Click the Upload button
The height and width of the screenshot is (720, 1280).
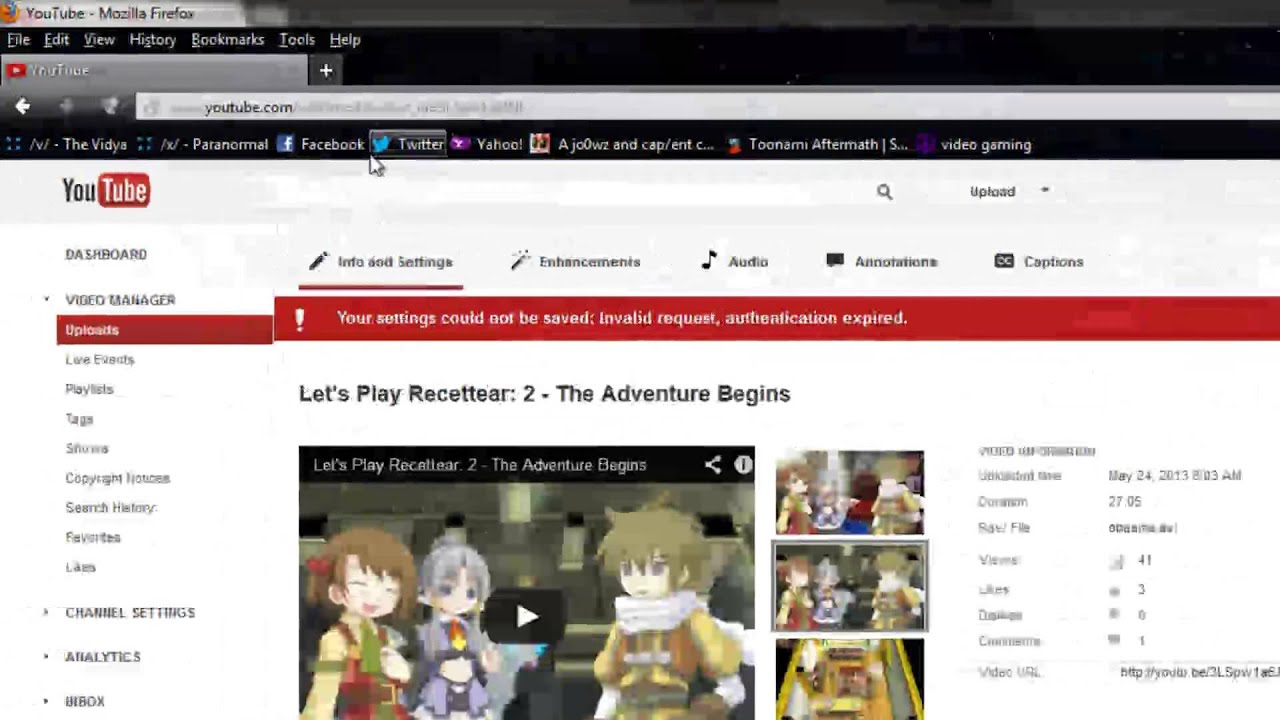tap(992, 191)
